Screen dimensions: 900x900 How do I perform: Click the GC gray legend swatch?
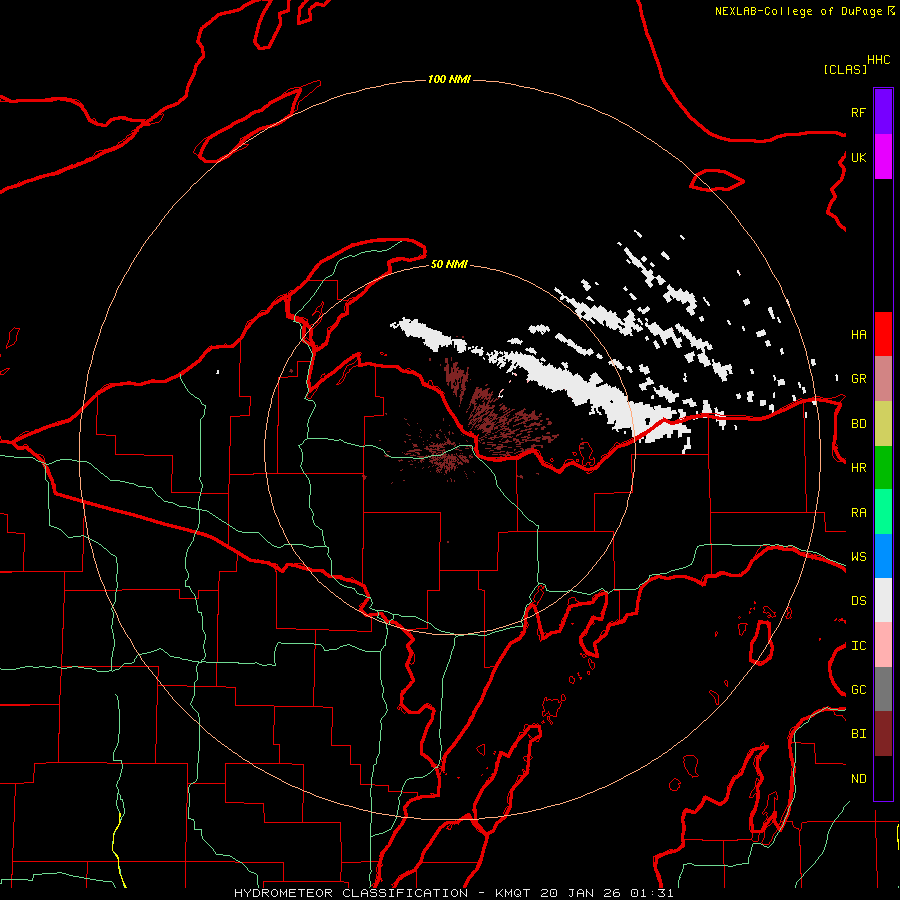(883, 689)
